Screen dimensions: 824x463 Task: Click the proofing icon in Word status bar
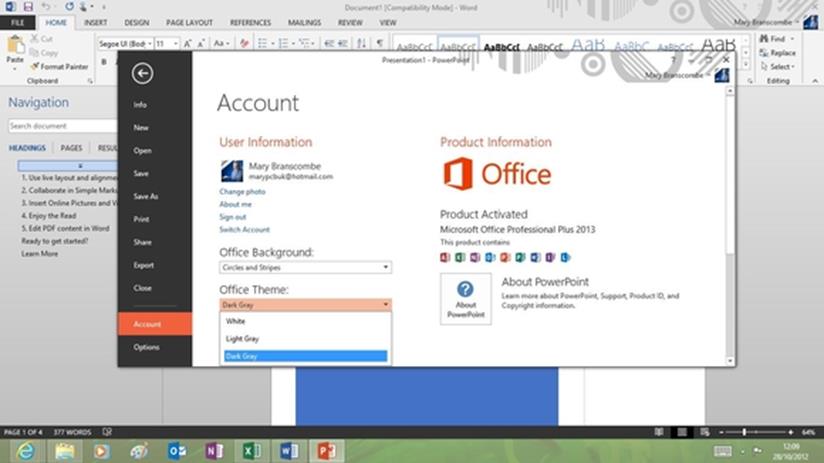(107, 432)
